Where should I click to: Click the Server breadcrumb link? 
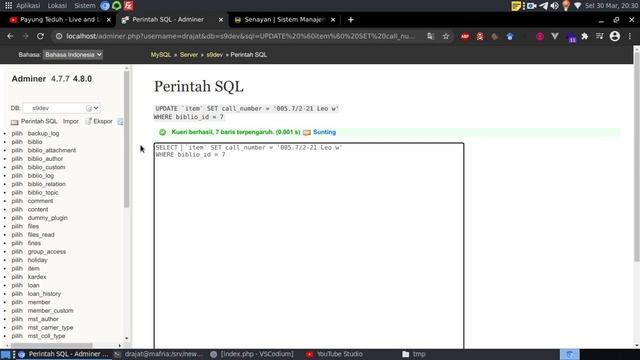tap(189, 55)
